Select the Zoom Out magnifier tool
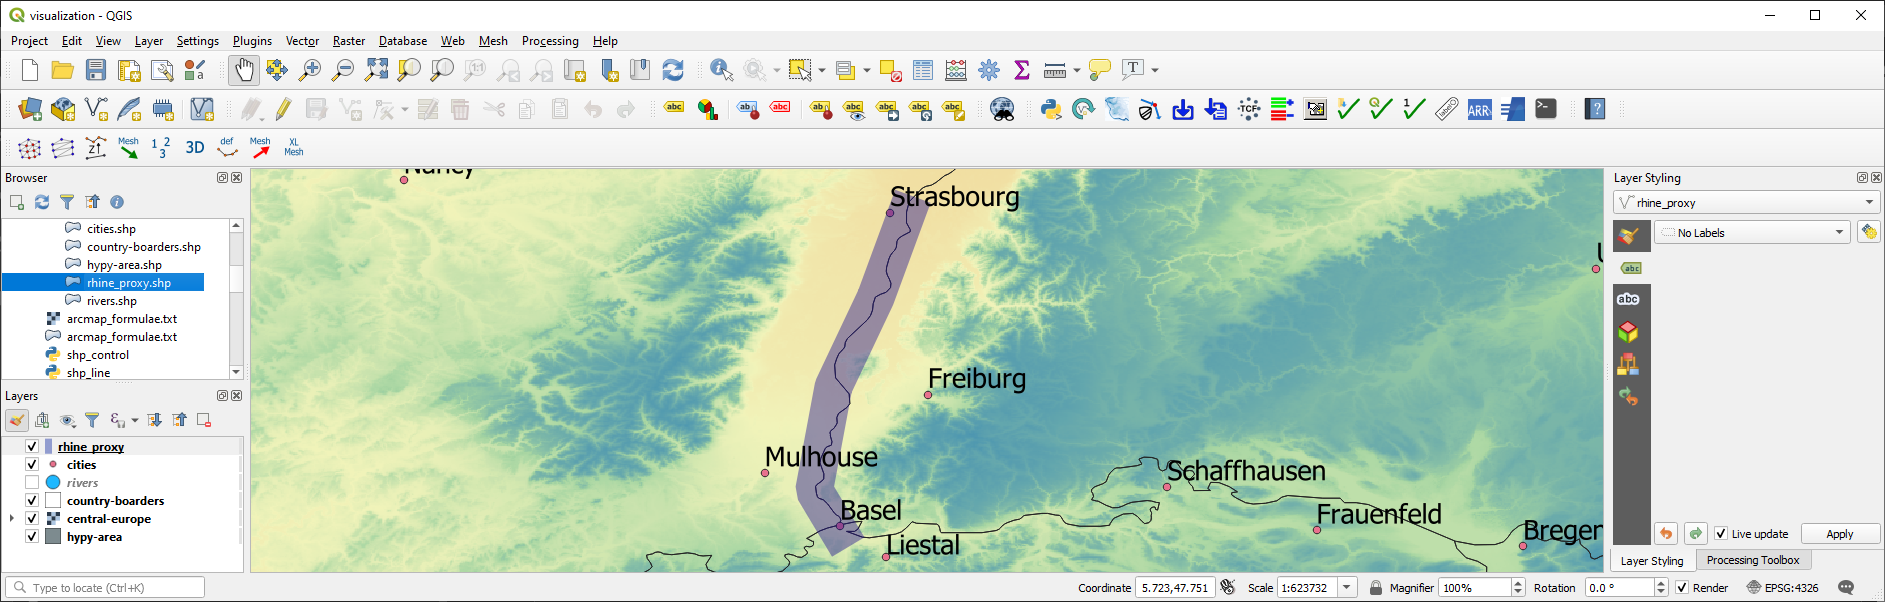The width and height of the screenshot is (1885, 602). coord(343,70)
